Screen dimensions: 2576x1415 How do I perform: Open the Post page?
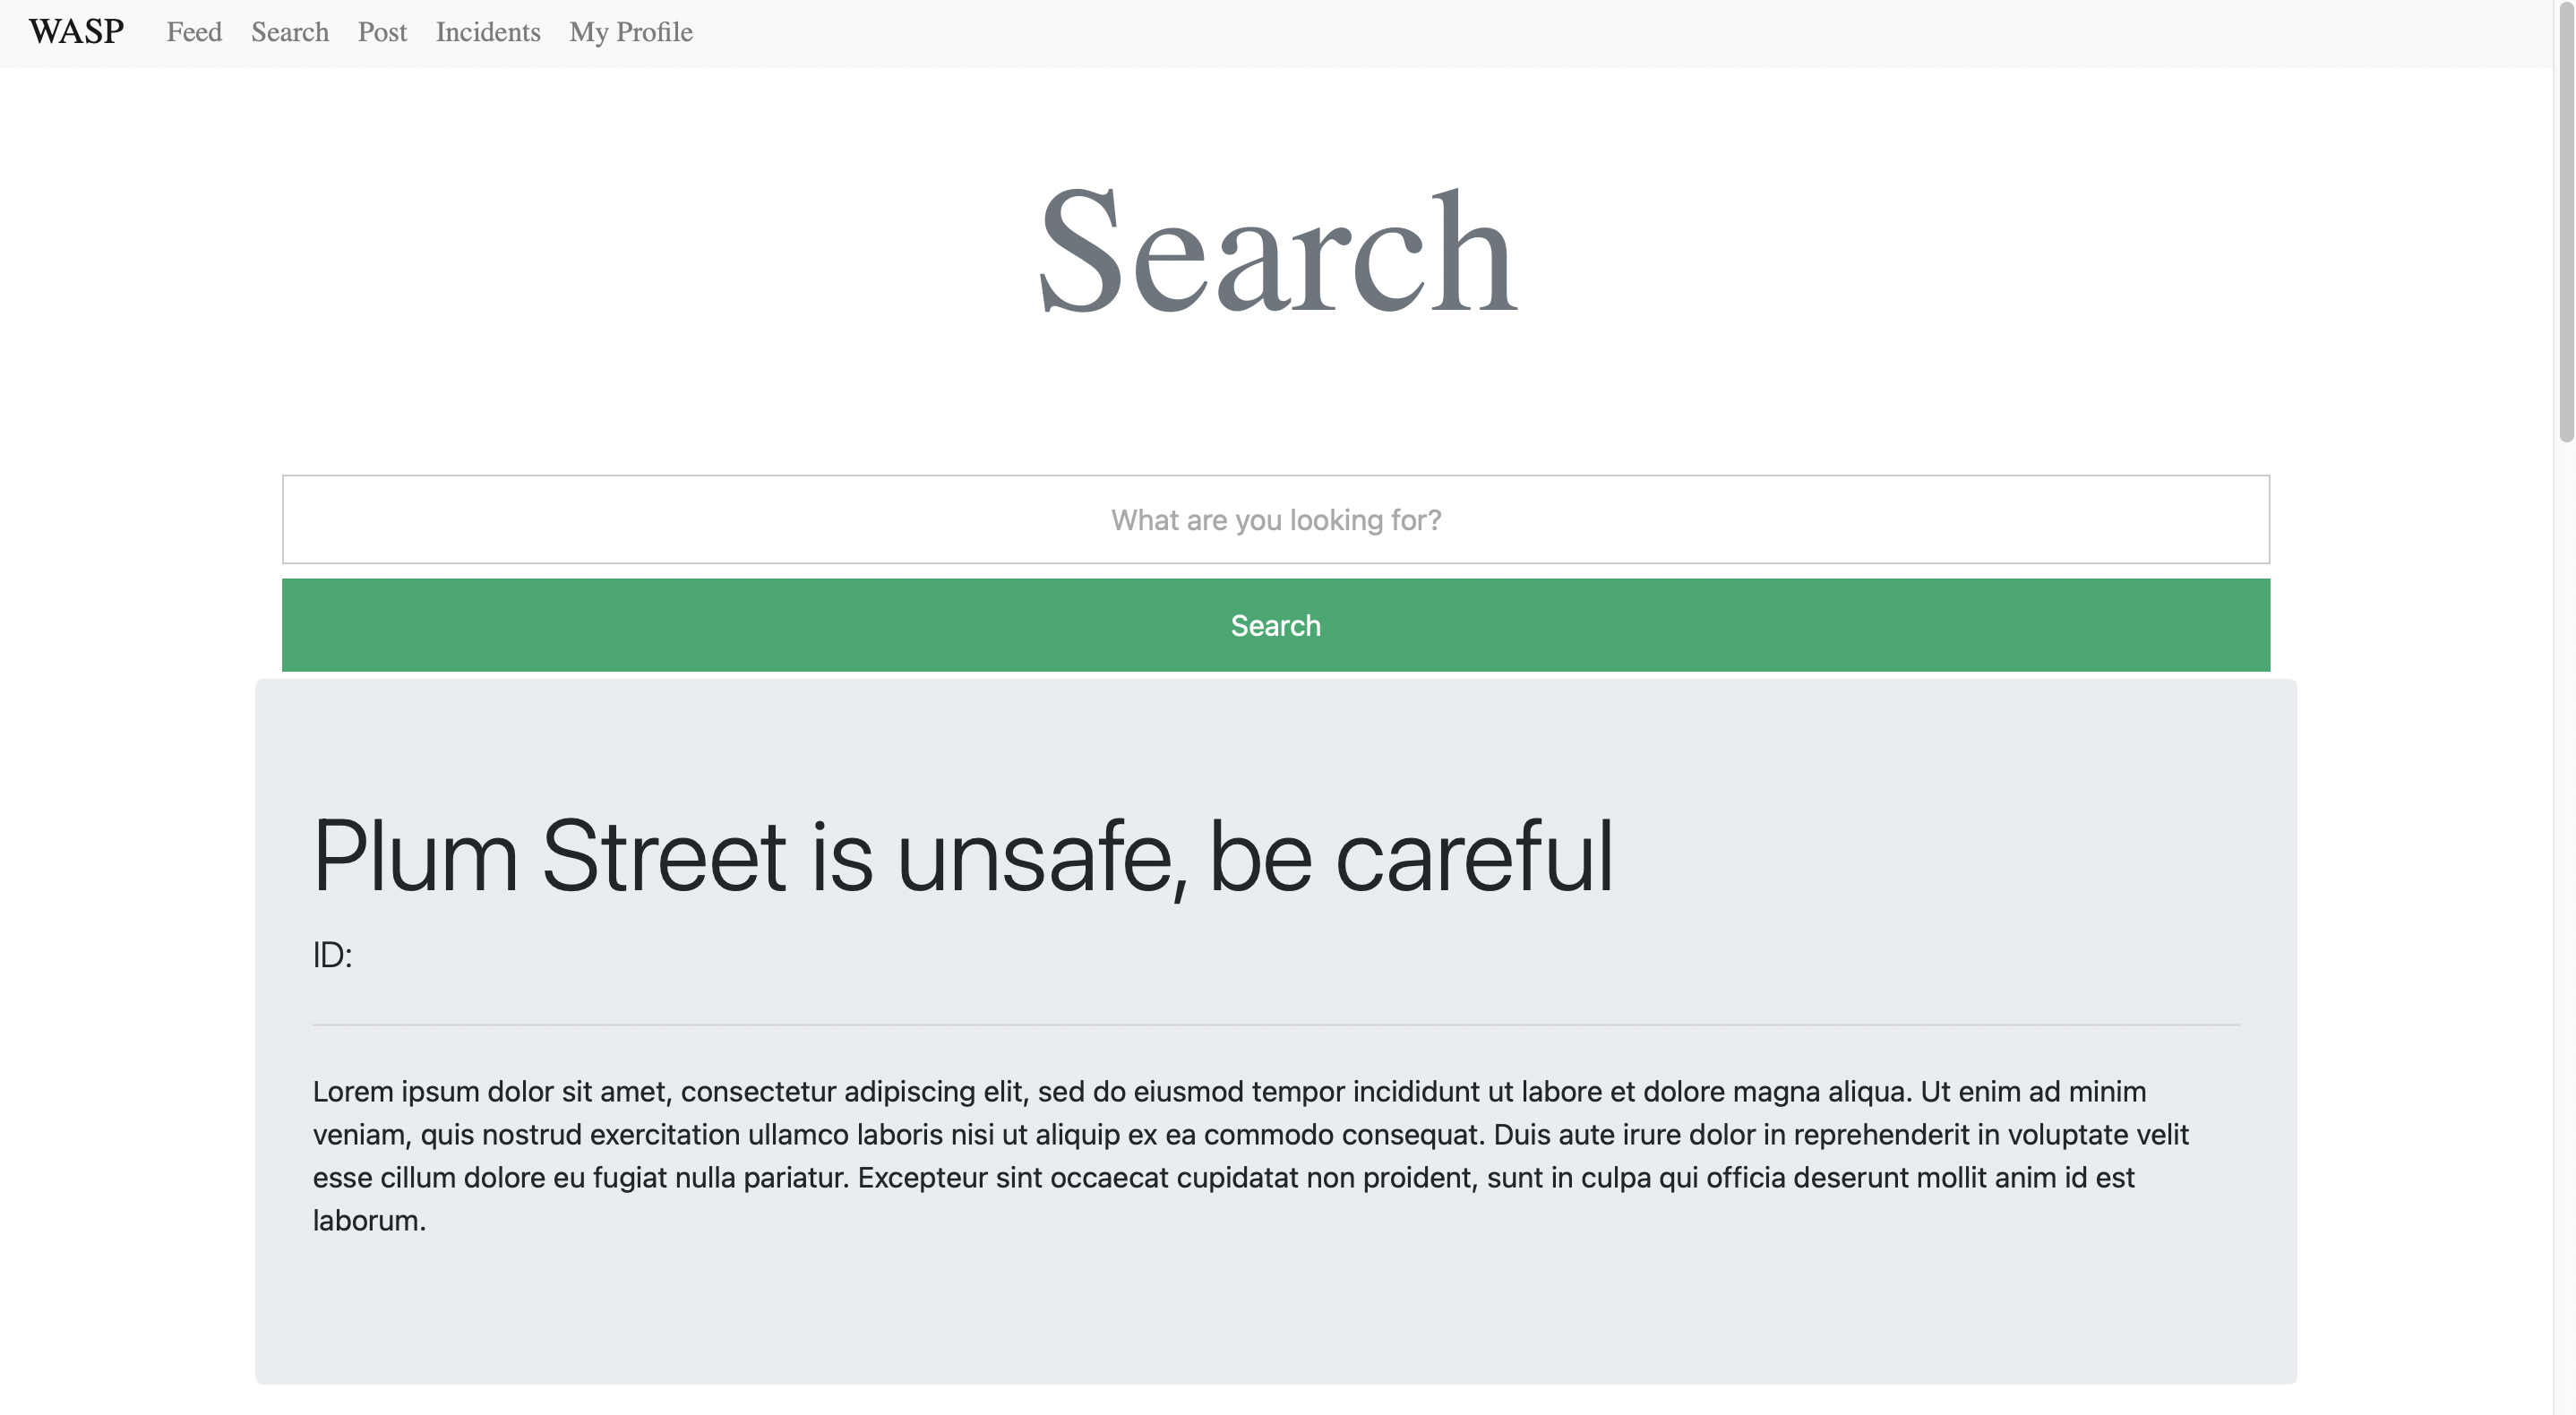[382, 32]
